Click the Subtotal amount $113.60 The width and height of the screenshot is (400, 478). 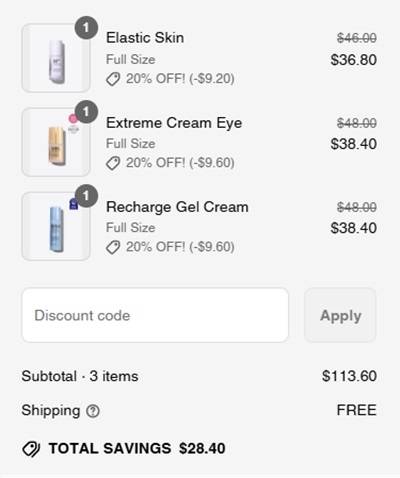(349, 376)
